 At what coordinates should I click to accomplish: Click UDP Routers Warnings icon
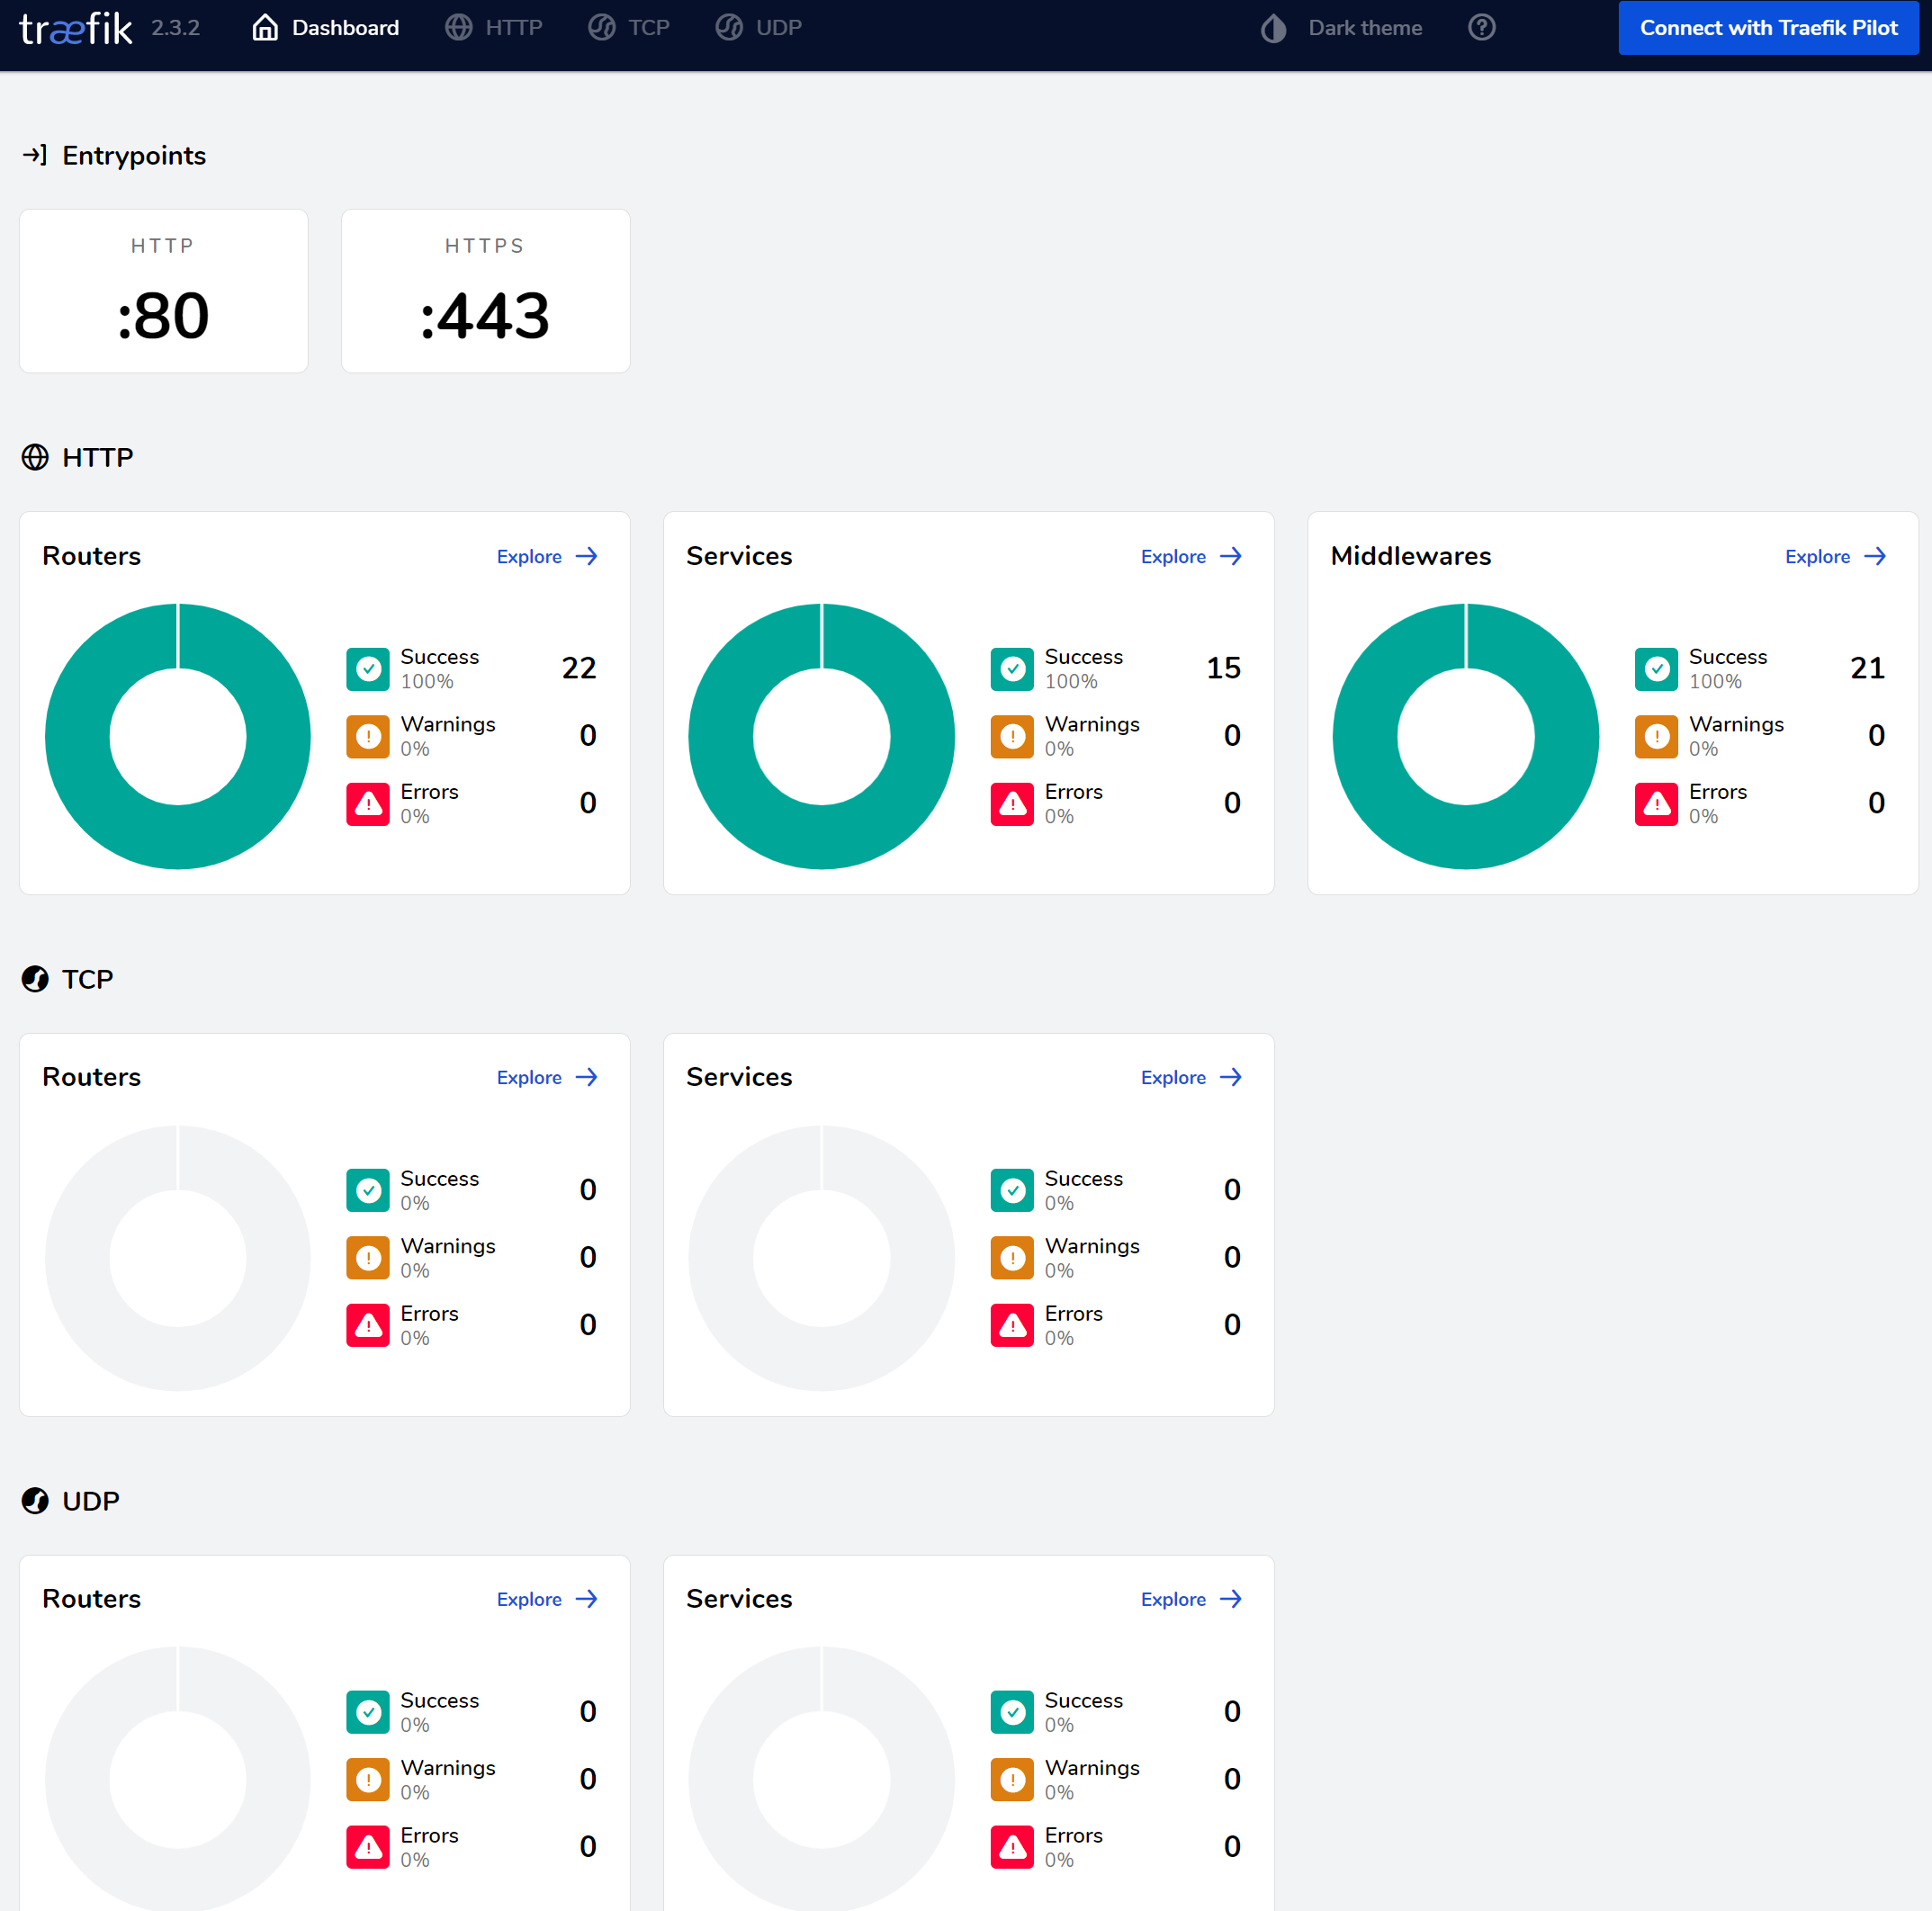[x=368, y=1780]
